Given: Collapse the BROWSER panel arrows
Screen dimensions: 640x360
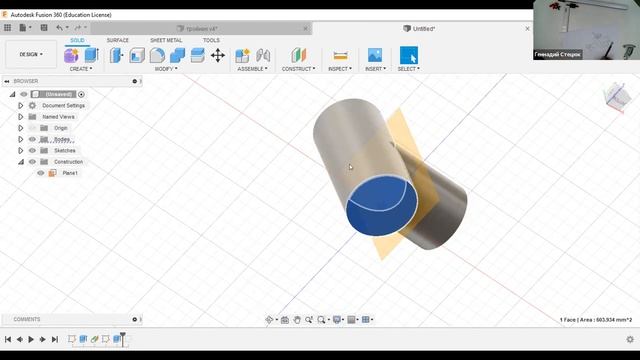Looking at the screenshot, I should (7, 81).
